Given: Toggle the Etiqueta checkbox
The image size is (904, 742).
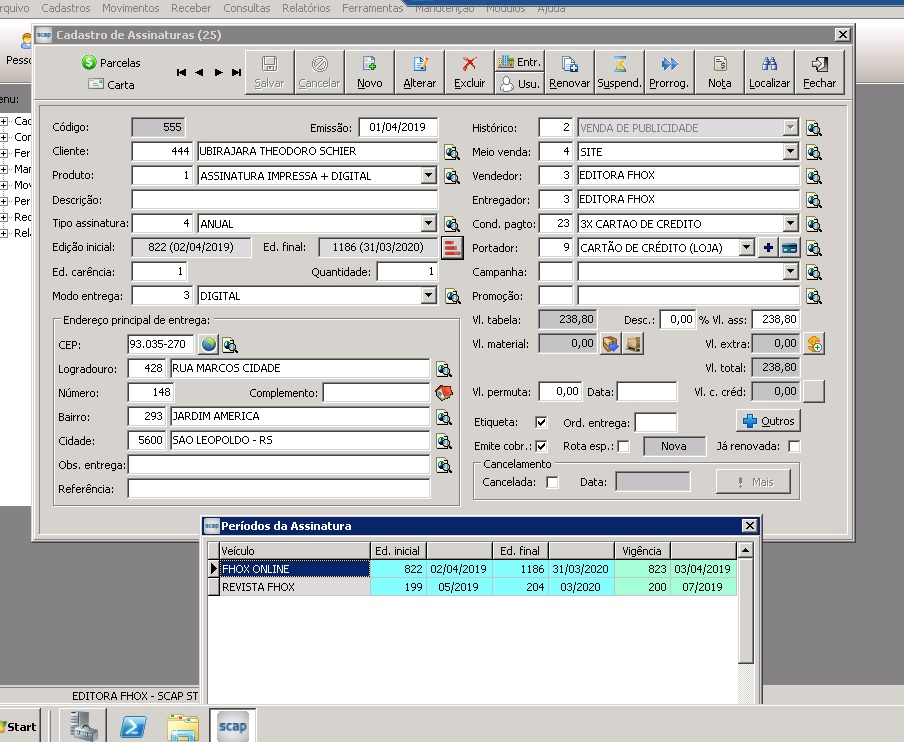Looking at the screenshot, I should tap(541, 423).
